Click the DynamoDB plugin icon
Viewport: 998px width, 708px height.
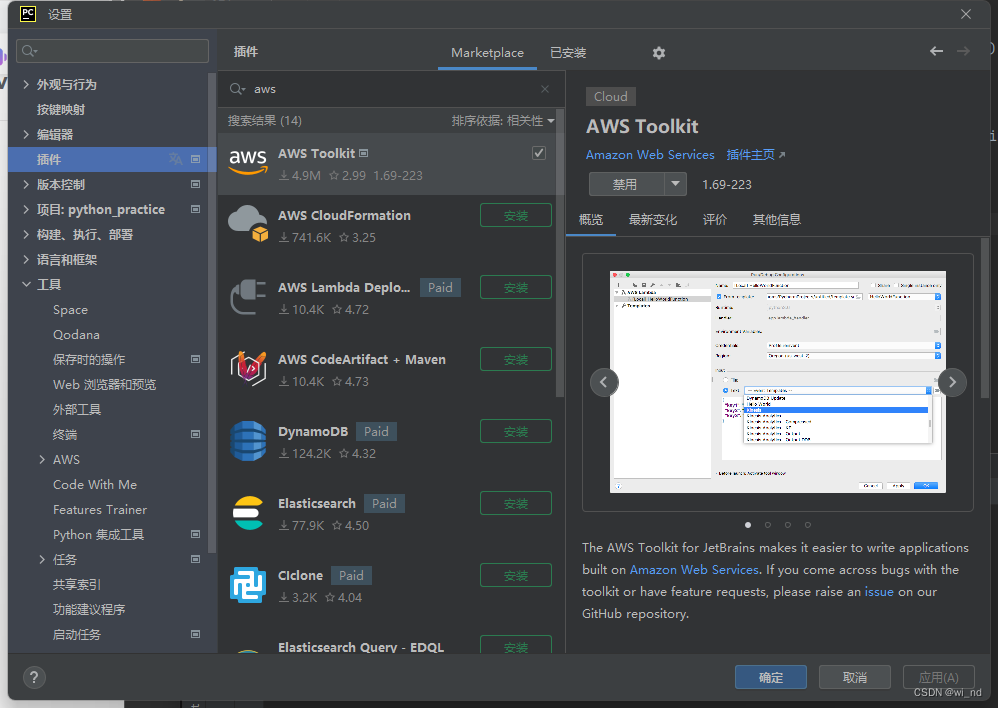pyautogui.click(x=248, y=441)
